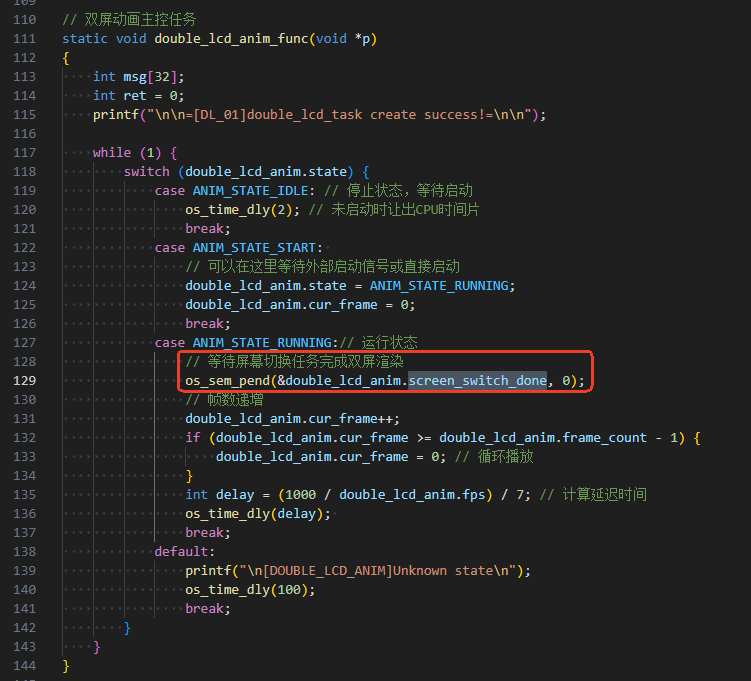This screenshot has width=751, height=681.
Task: Click line number 135 in the gutter
Action: pyautogui.click(x=24, y=495)
